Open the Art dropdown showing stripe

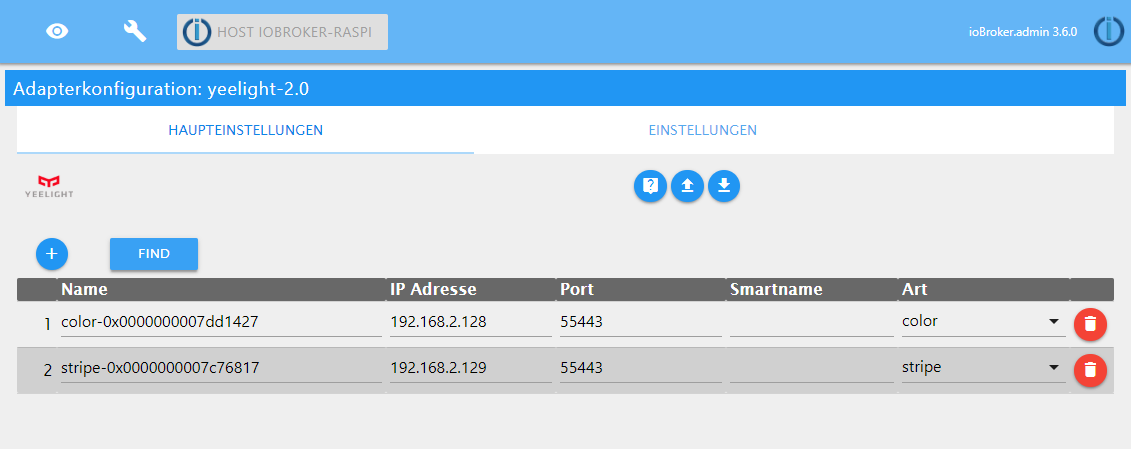tap(980, 368)
